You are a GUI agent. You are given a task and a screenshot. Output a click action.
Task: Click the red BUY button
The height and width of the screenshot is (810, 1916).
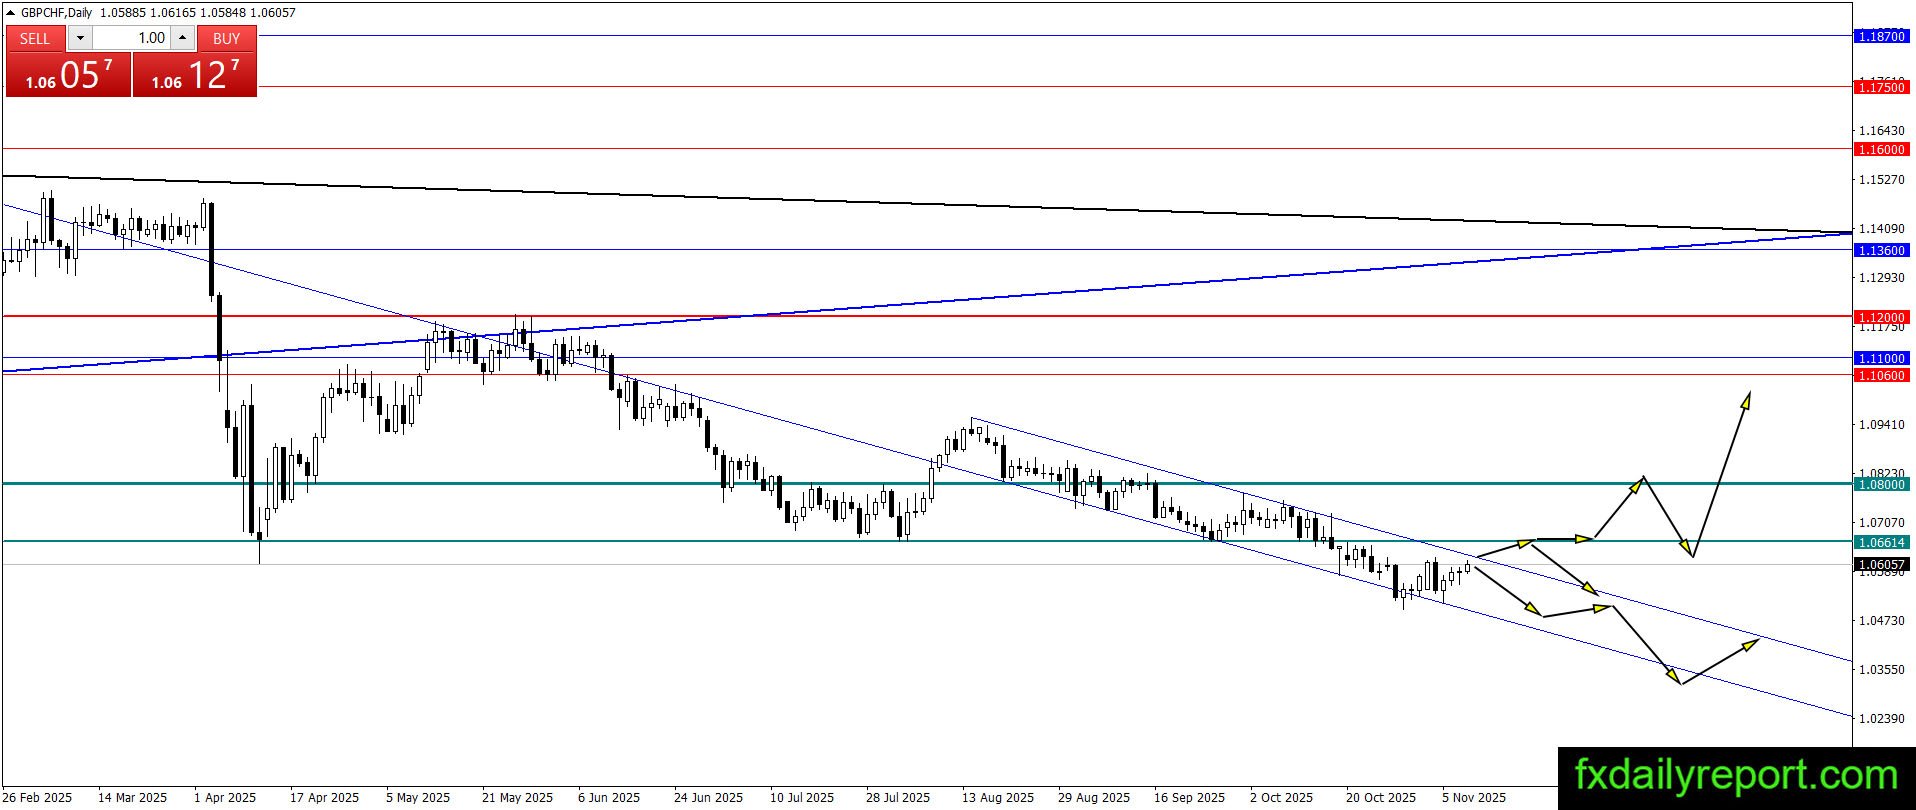tap(227, 38)
